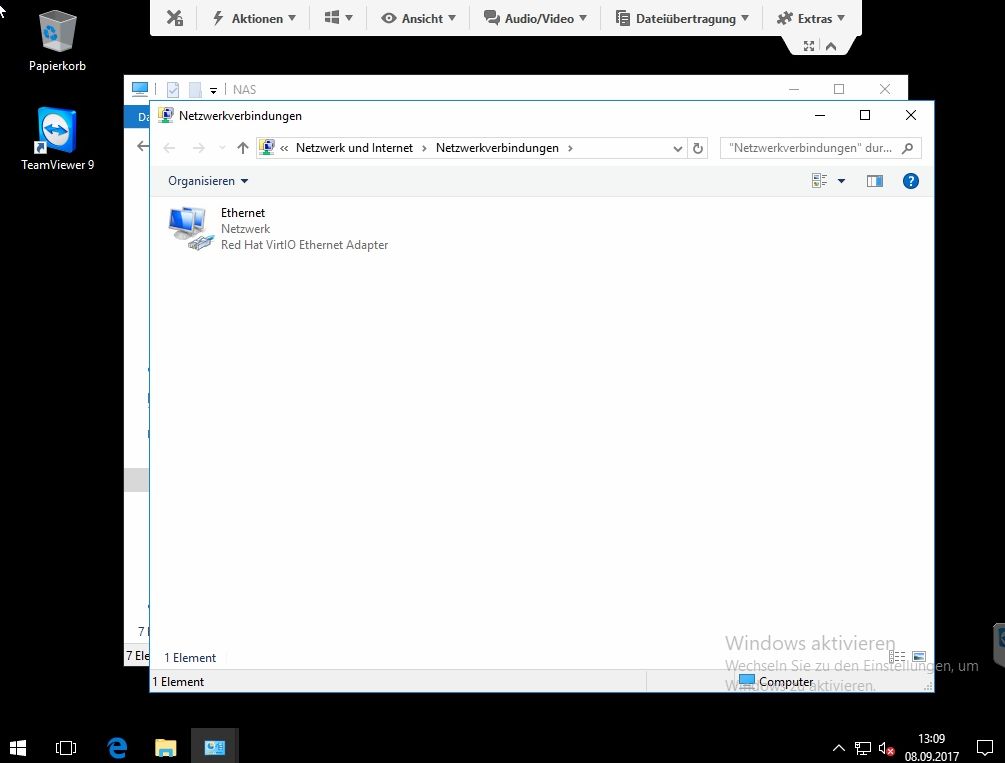Open File Explorer from taskbar

click(166, 747)
